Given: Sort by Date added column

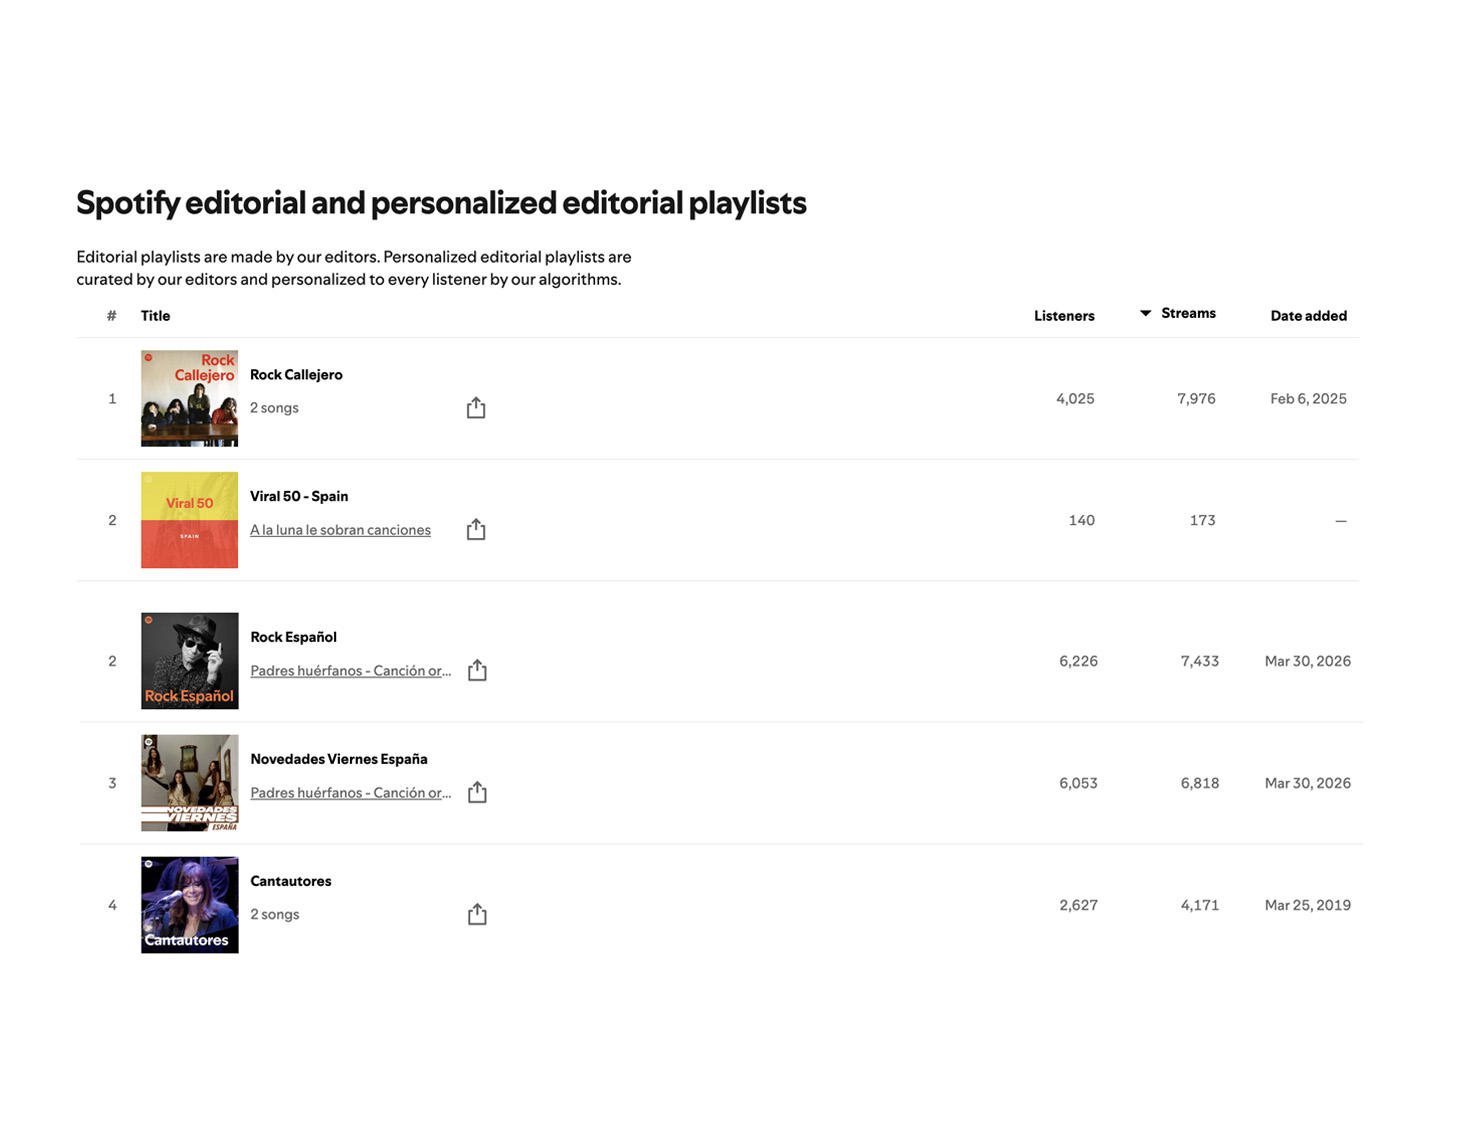Looking at the screenshot, I should (1308, 316).
